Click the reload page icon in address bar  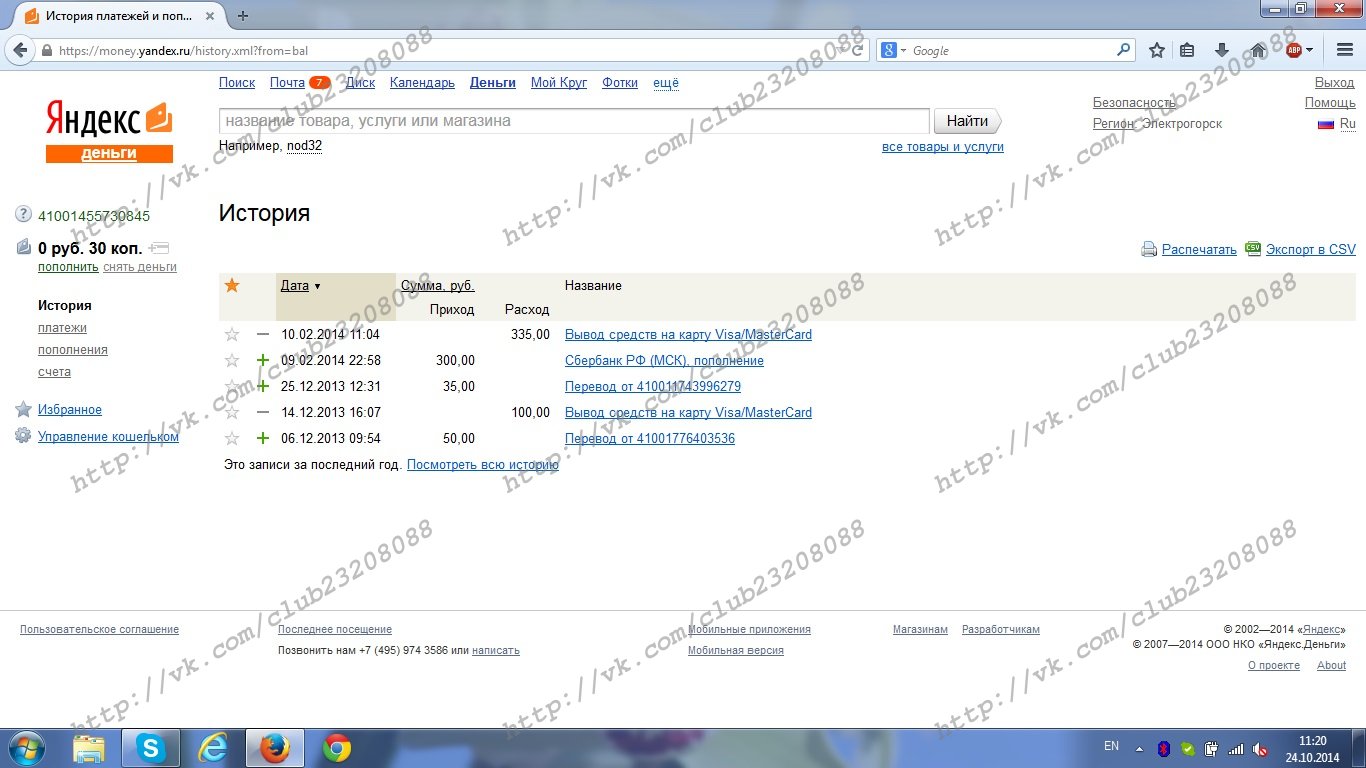858,50
